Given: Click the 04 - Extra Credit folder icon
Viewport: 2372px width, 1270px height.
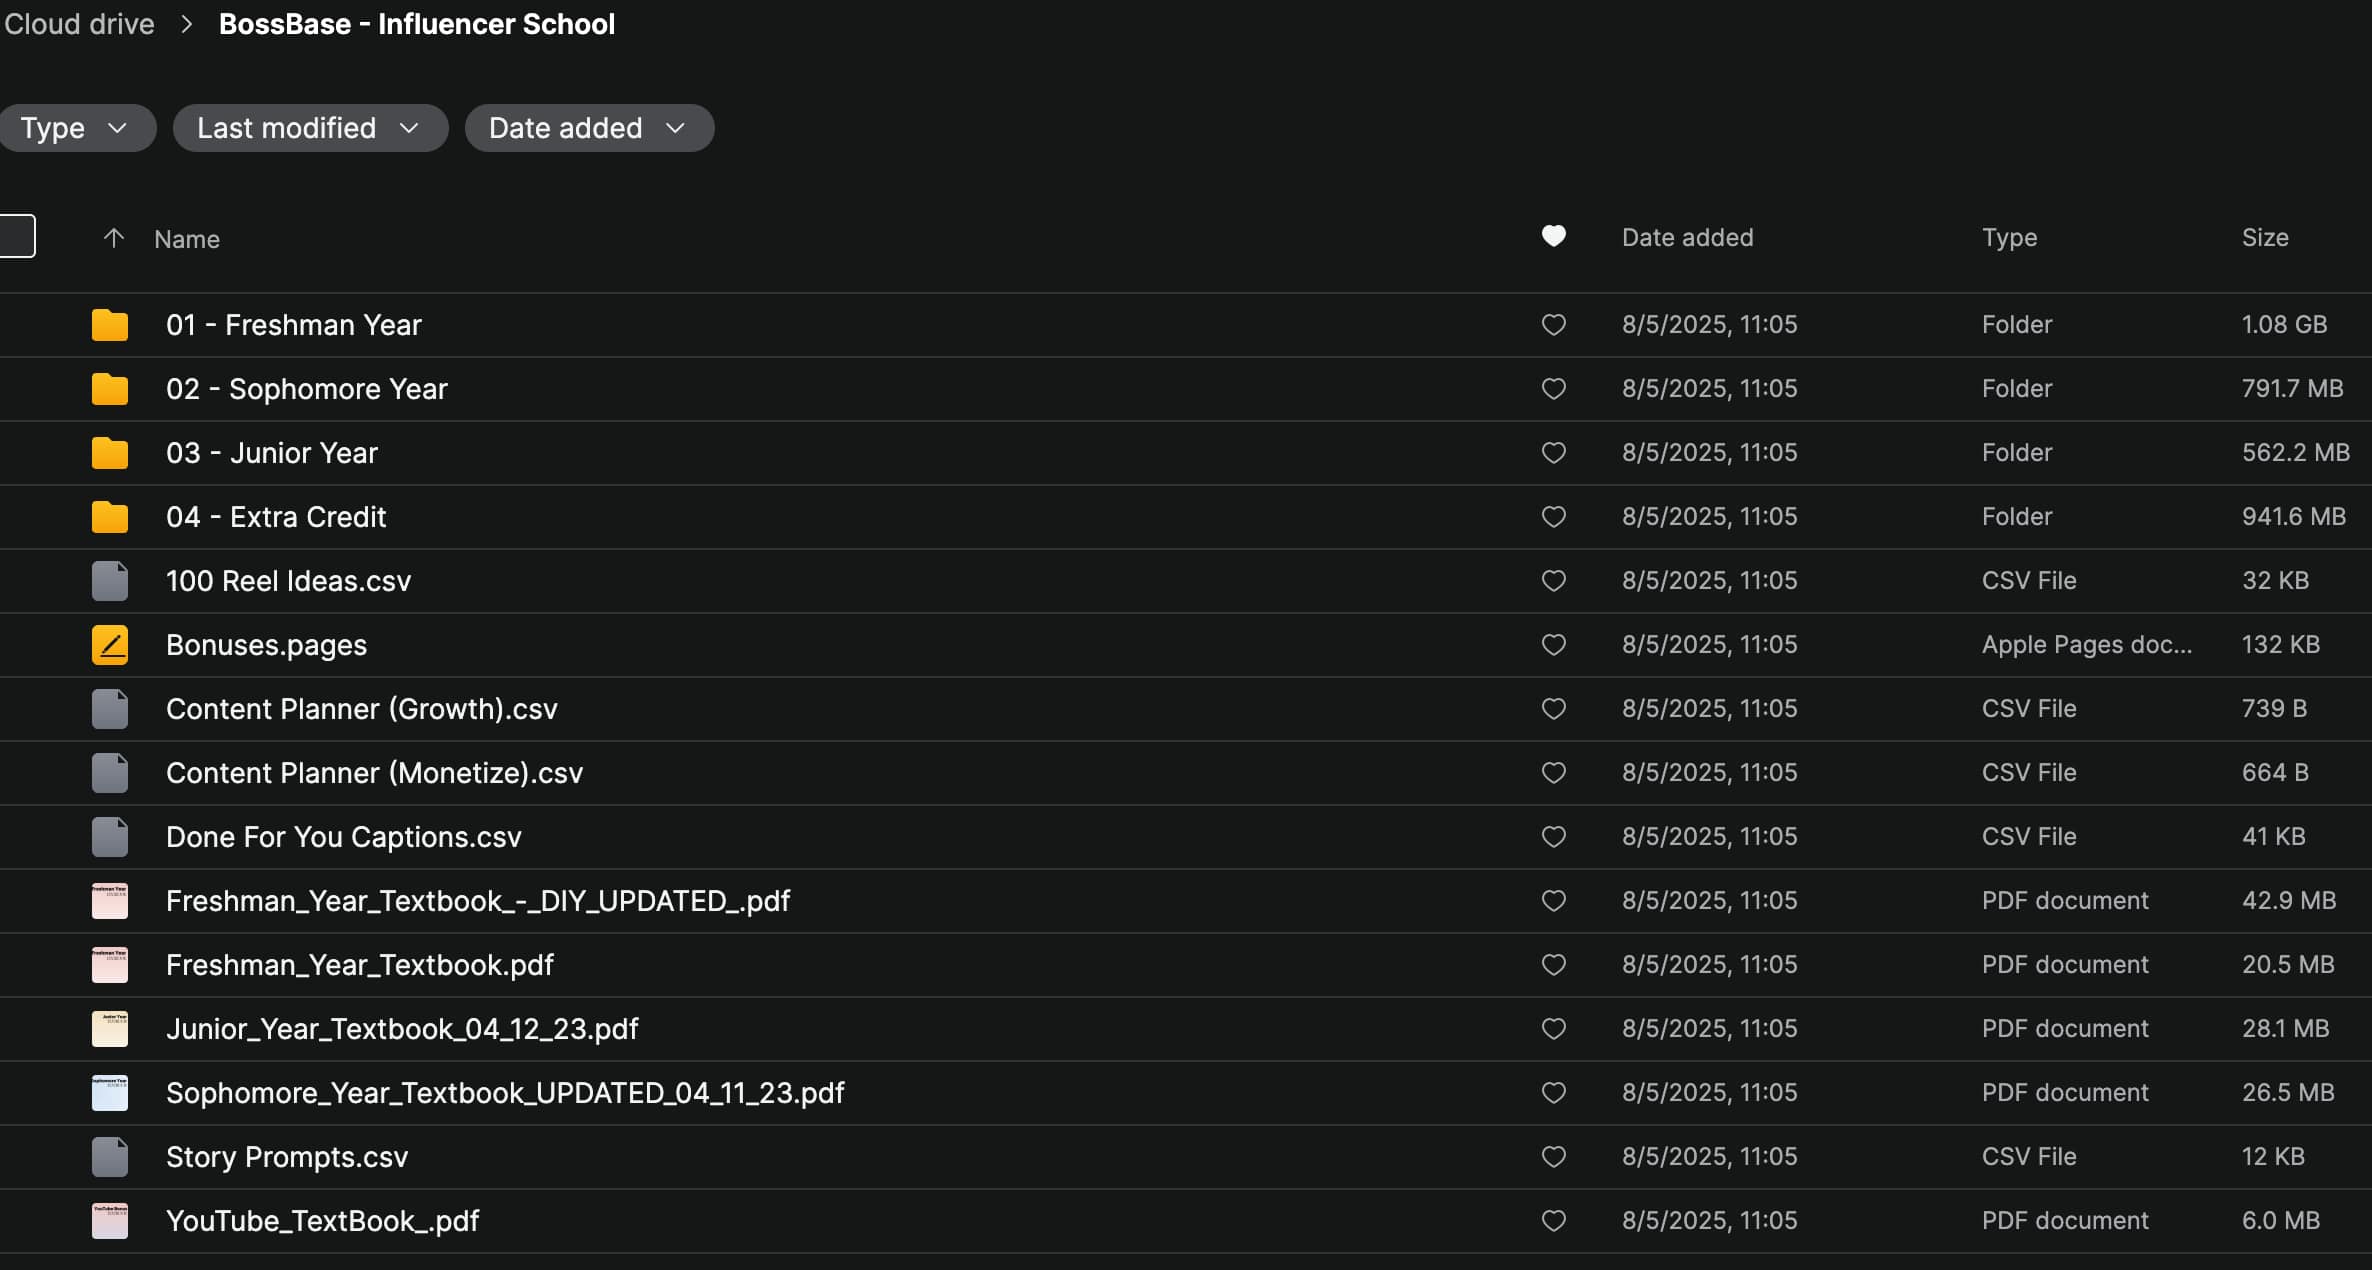Looking at the screenshot, I should (x=110, y=517).
